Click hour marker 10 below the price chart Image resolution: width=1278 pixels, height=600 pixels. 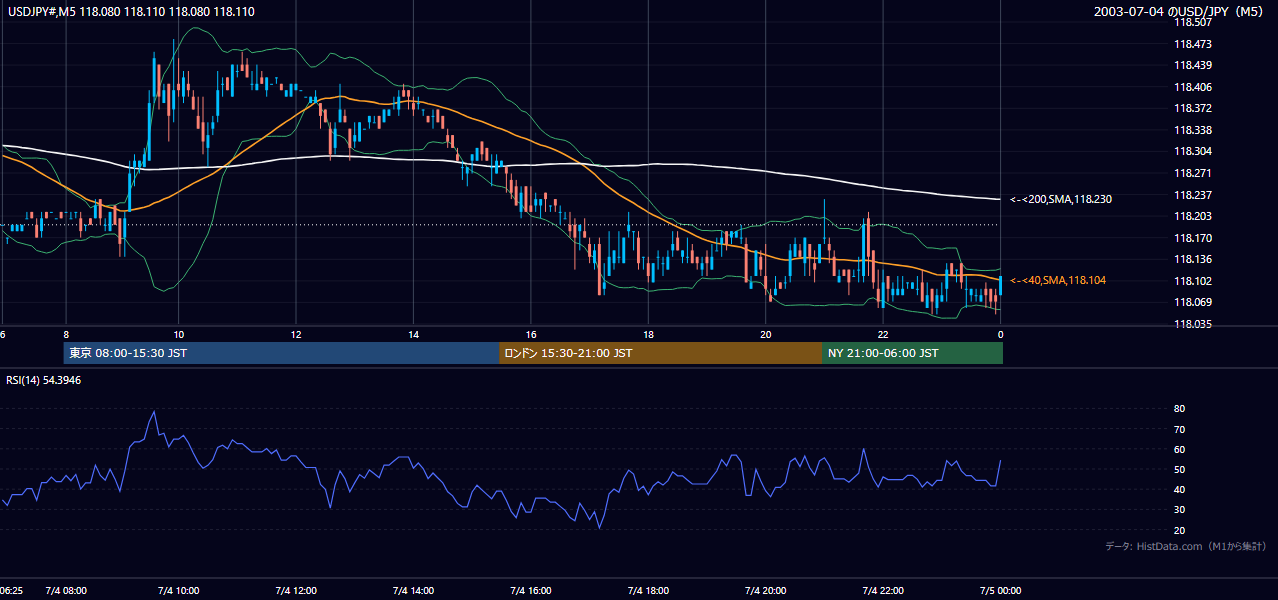[x=178, y=334]
